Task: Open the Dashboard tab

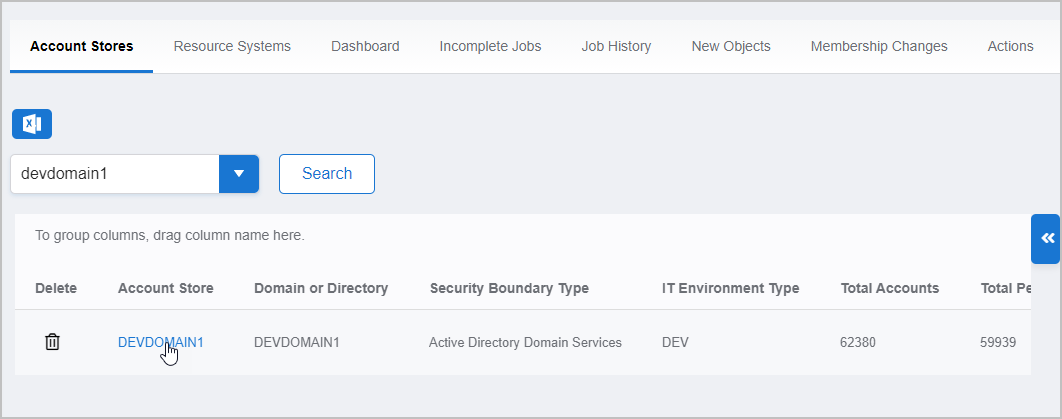Action: point(365,46)
